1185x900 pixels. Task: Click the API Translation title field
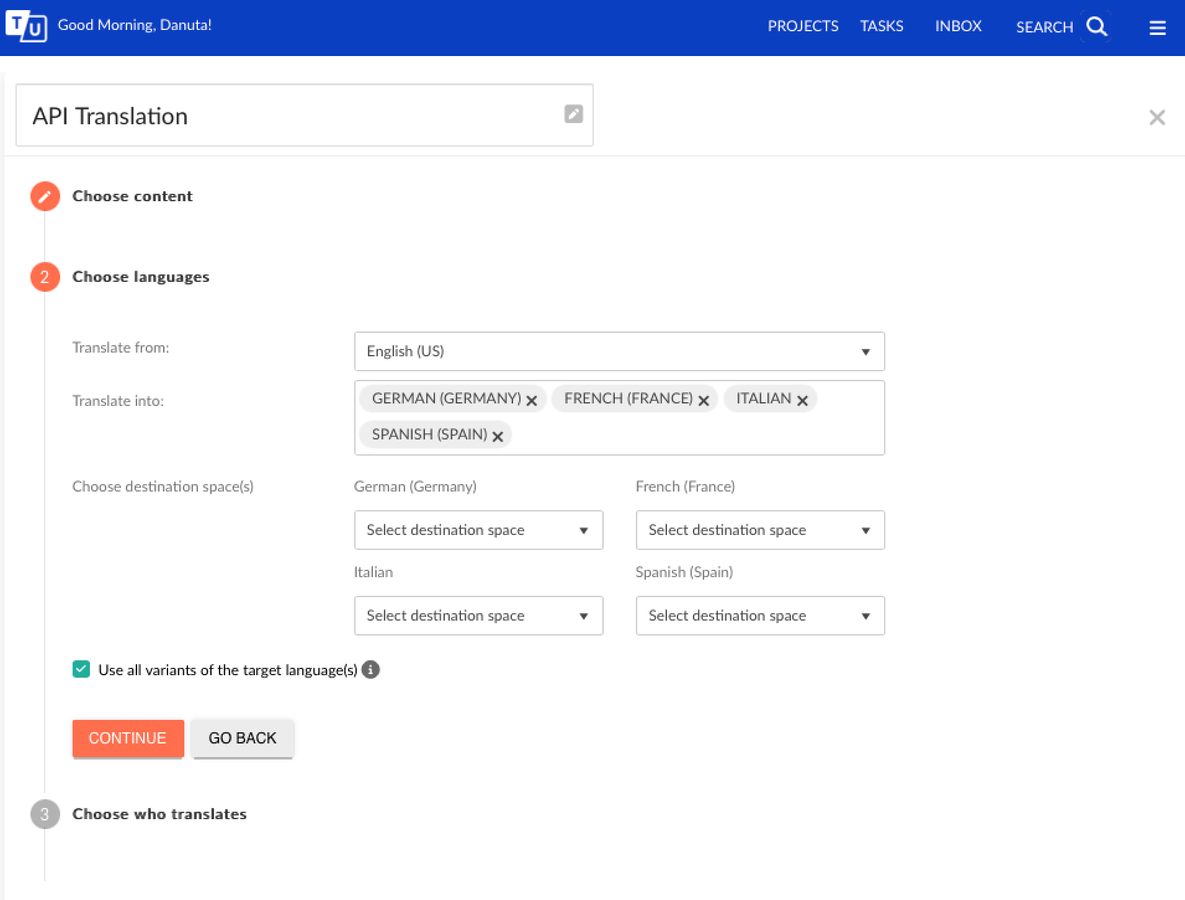pos(305,116)
